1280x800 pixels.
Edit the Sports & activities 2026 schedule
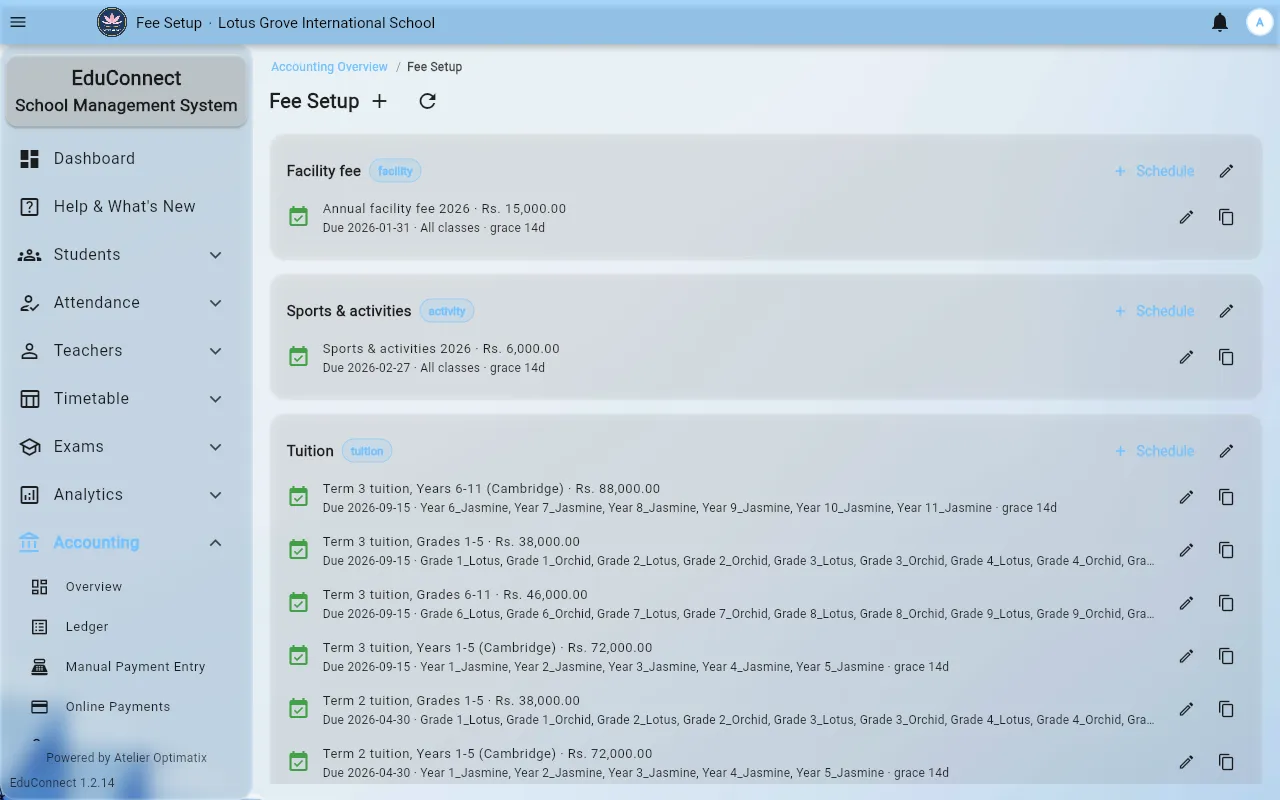click(x=1186, y=357)
